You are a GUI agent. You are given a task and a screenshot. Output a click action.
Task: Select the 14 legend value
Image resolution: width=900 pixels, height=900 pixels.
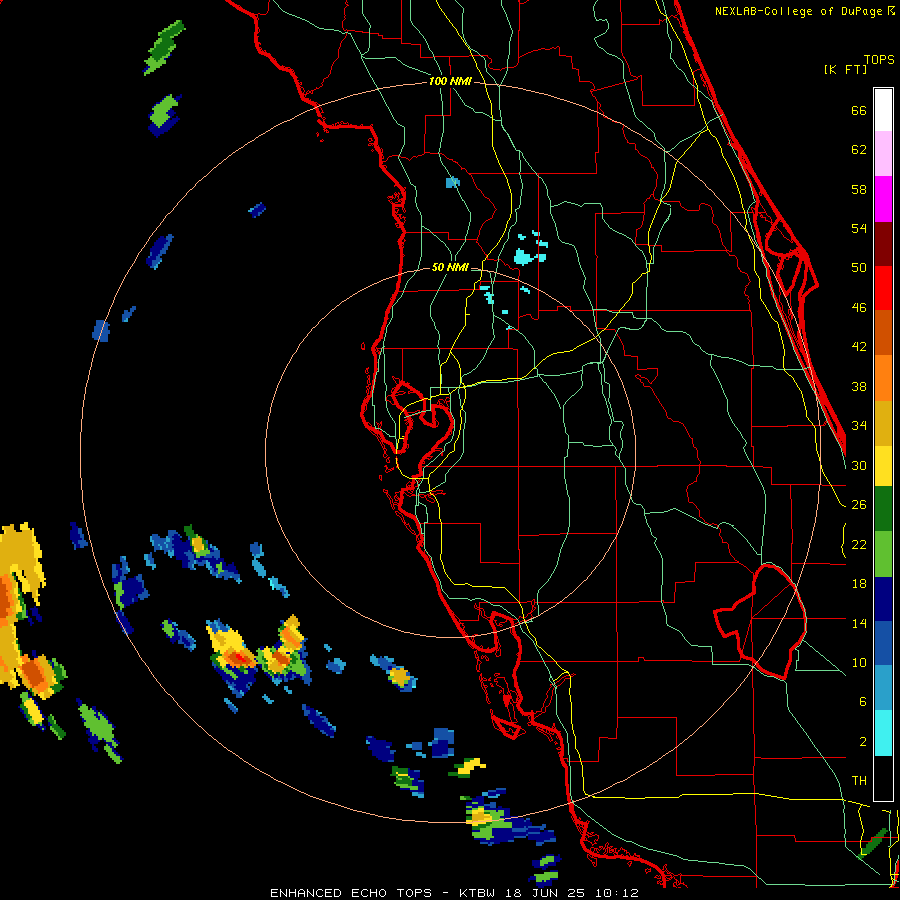tap(859, 623)
